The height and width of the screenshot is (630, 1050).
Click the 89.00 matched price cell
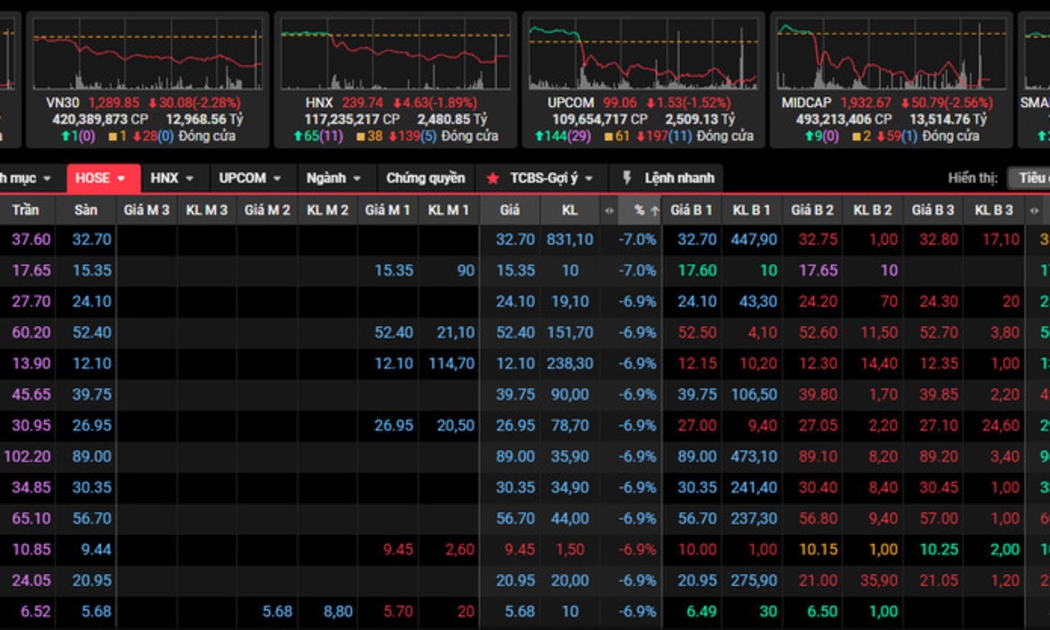pyautogui.click(x=515, y=456)
